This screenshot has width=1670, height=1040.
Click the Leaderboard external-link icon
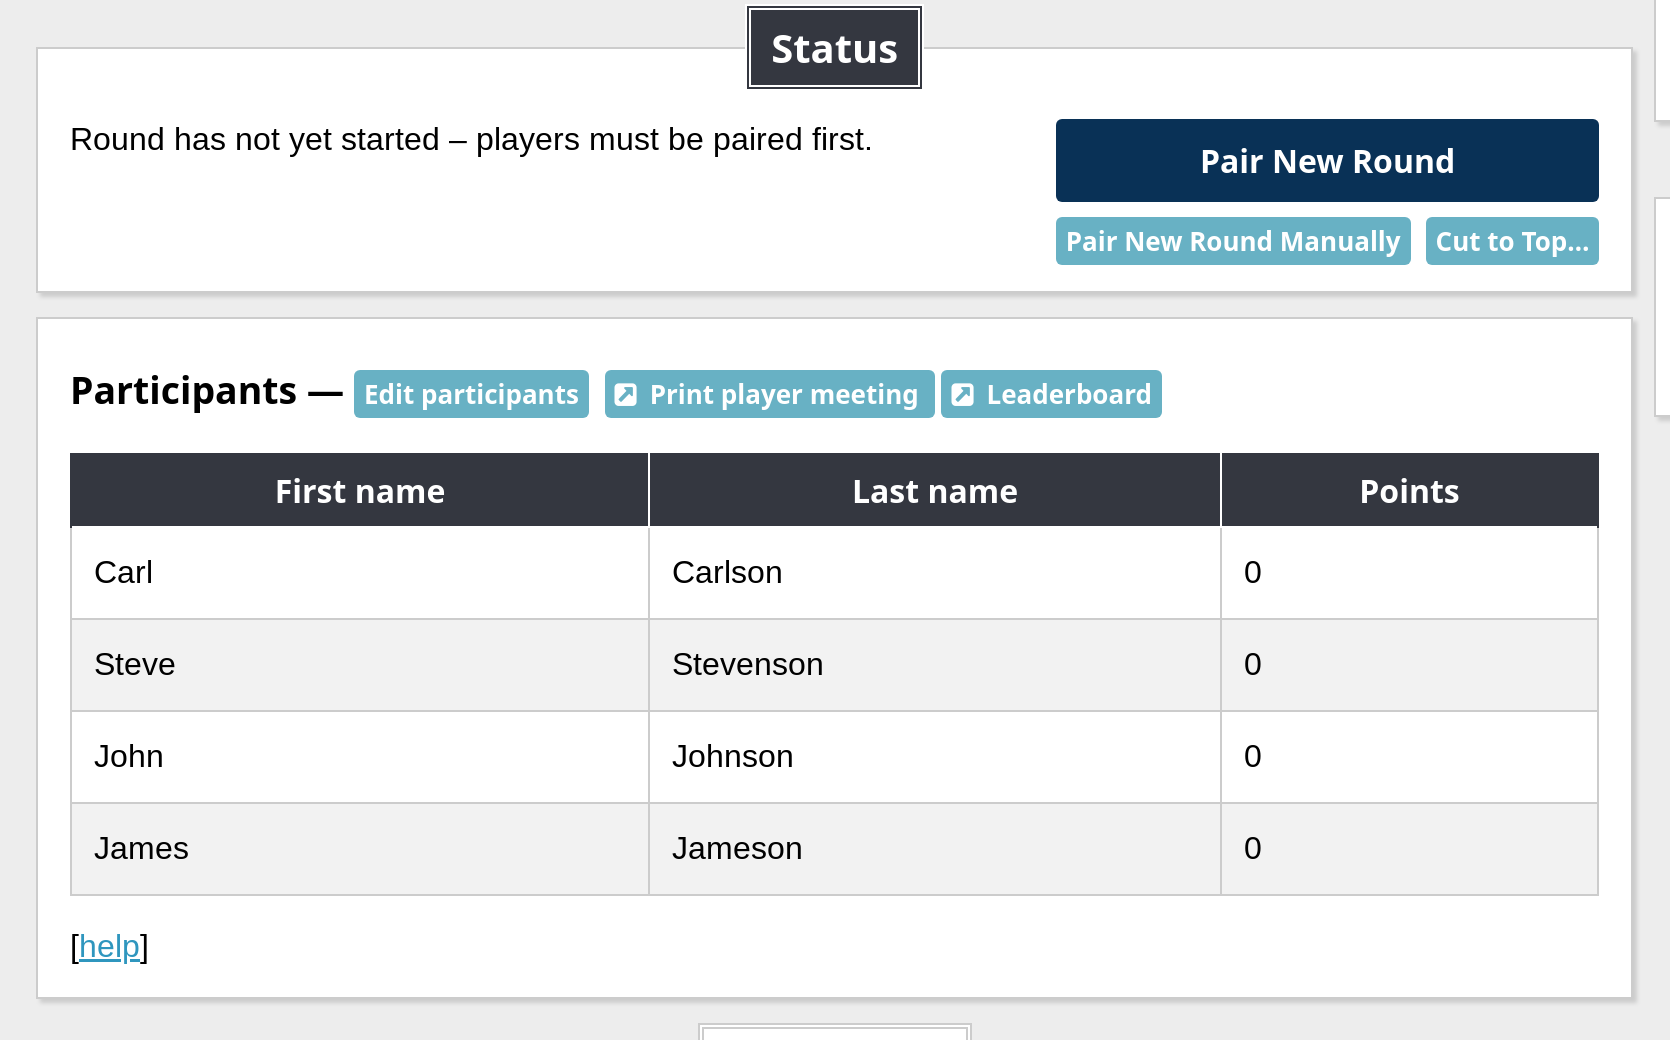click(963, 395)
